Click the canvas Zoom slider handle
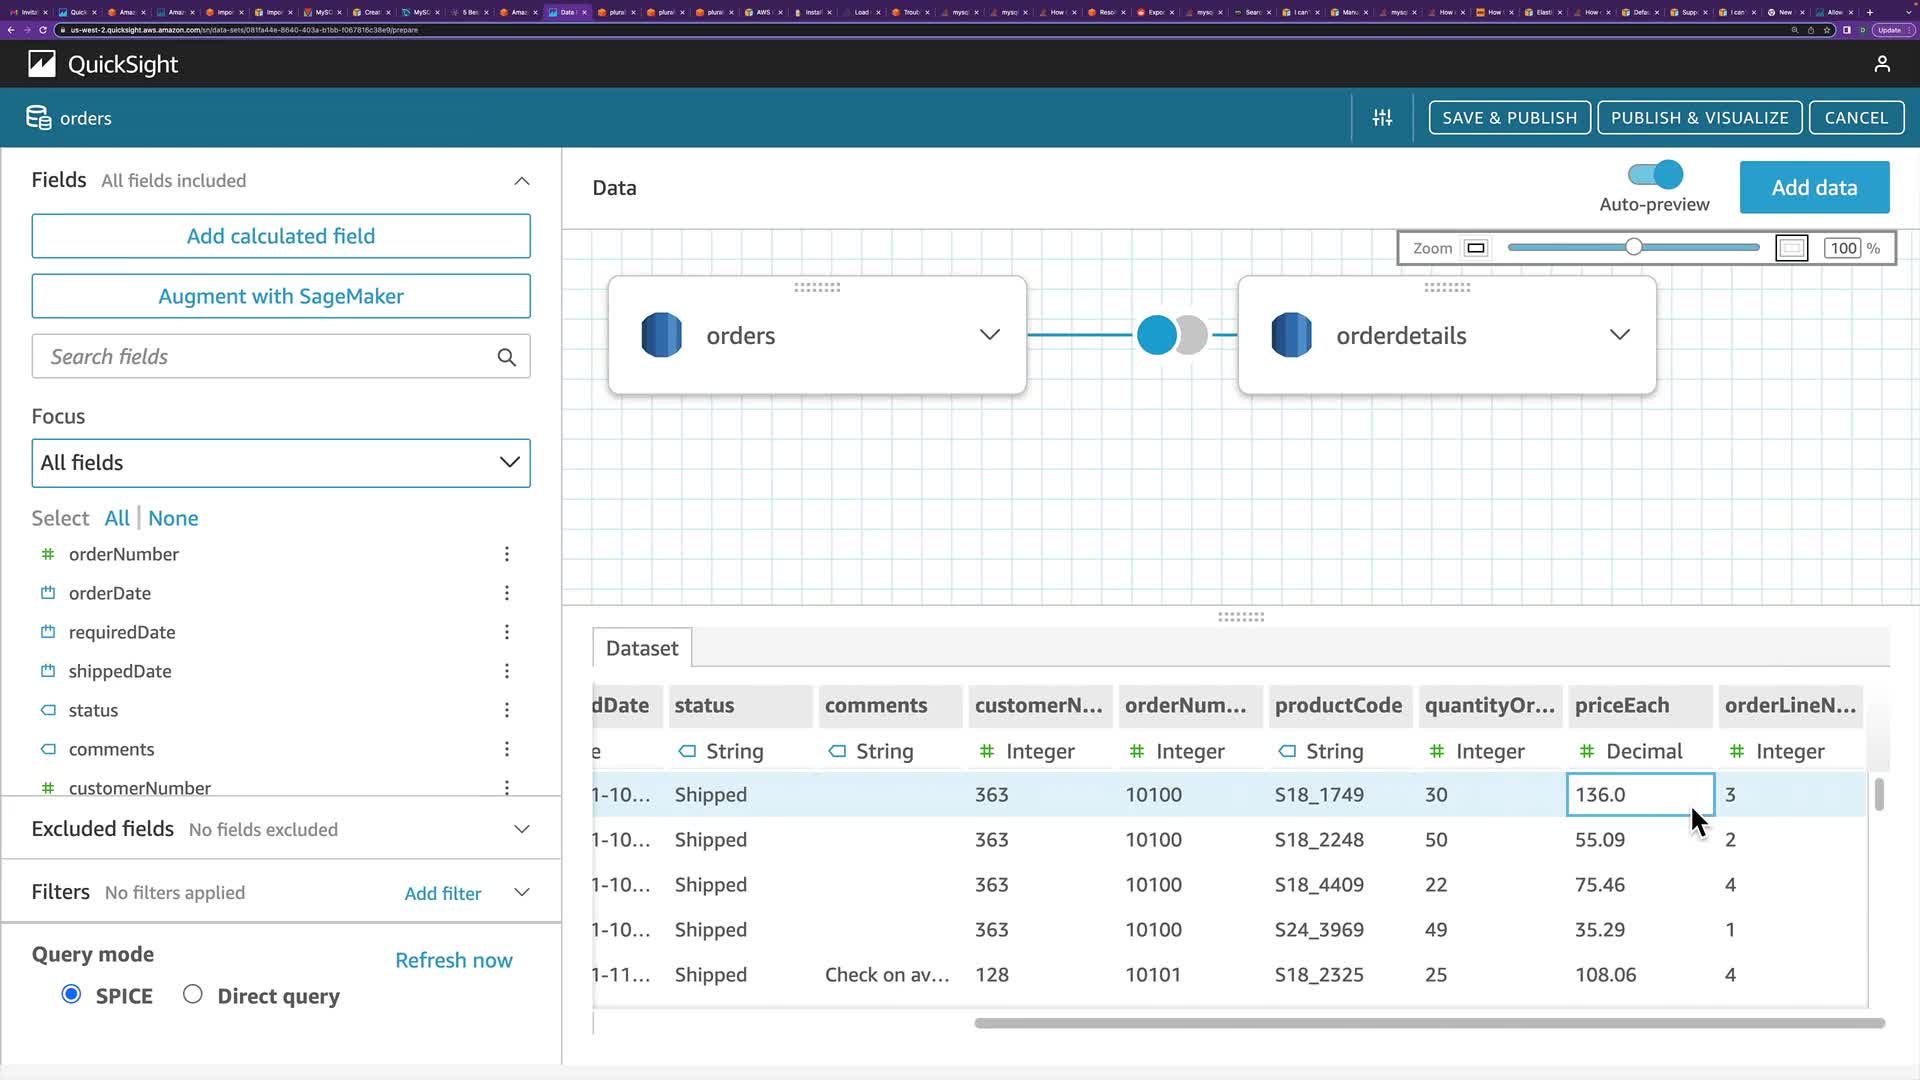The width and height of the screenshot is (1920, 1080). coord(1633,247)
